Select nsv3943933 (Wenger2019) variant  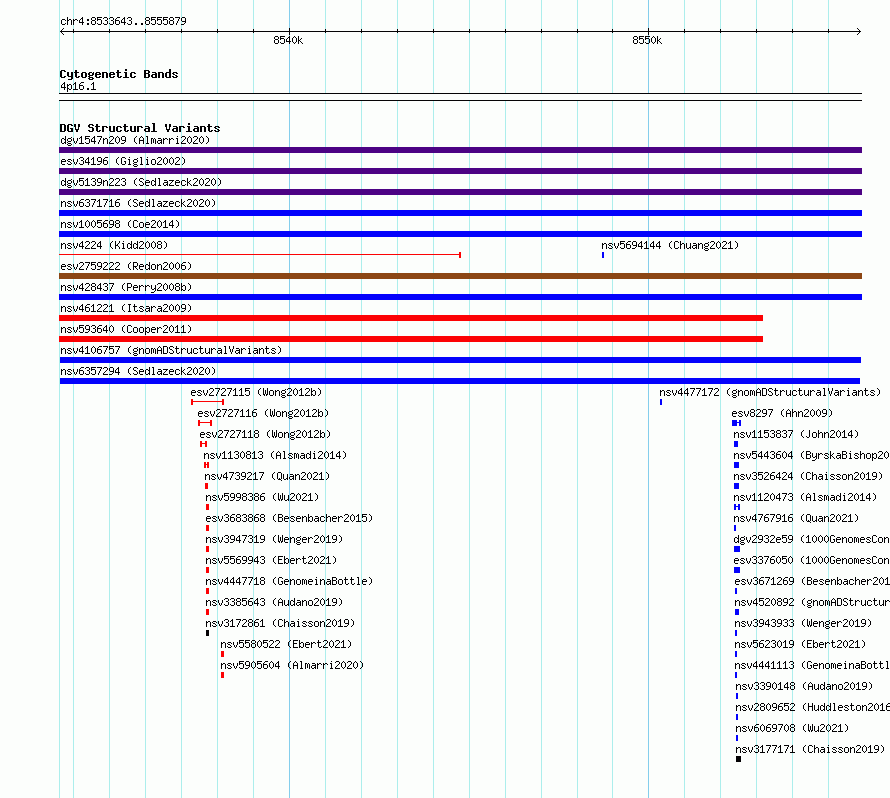point(803,623)
